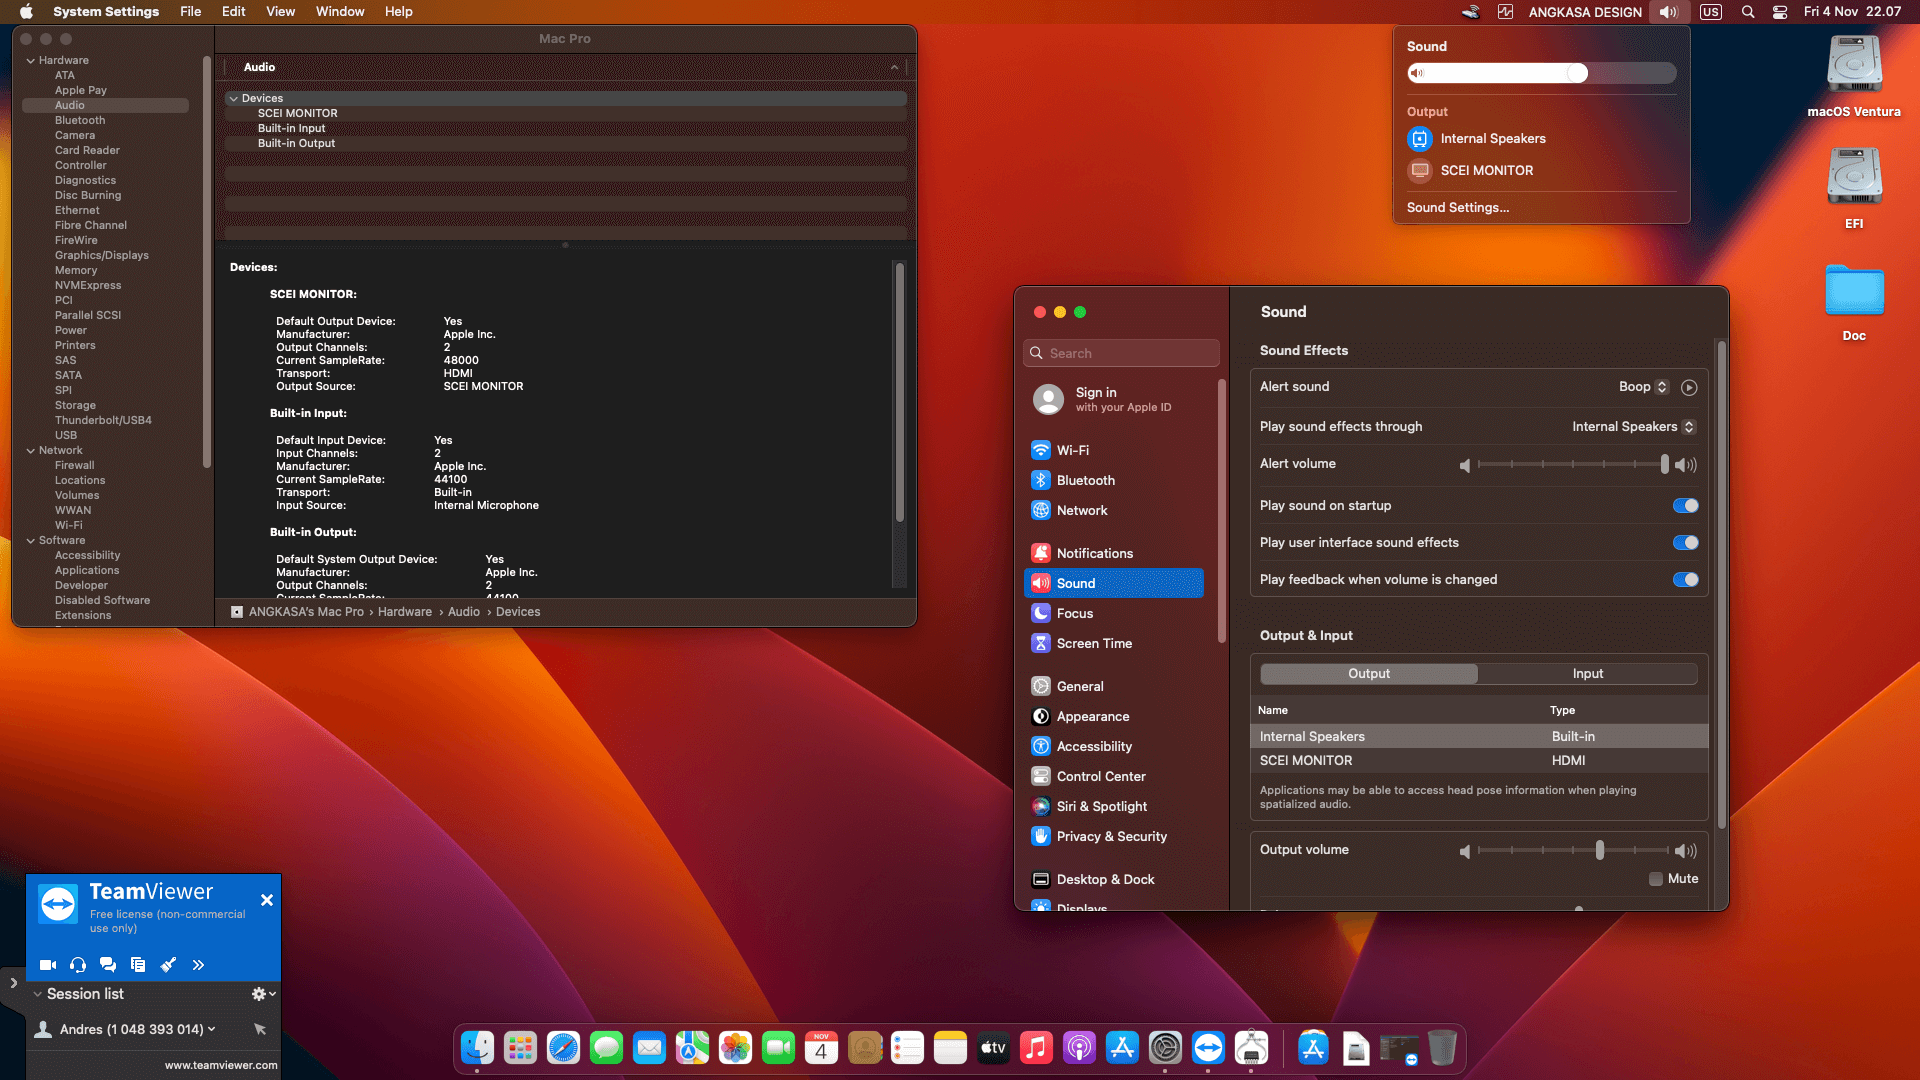Adjust the Output volume slider
The width and height of the screenshot is (1920, 1080).
[1573, 850]
